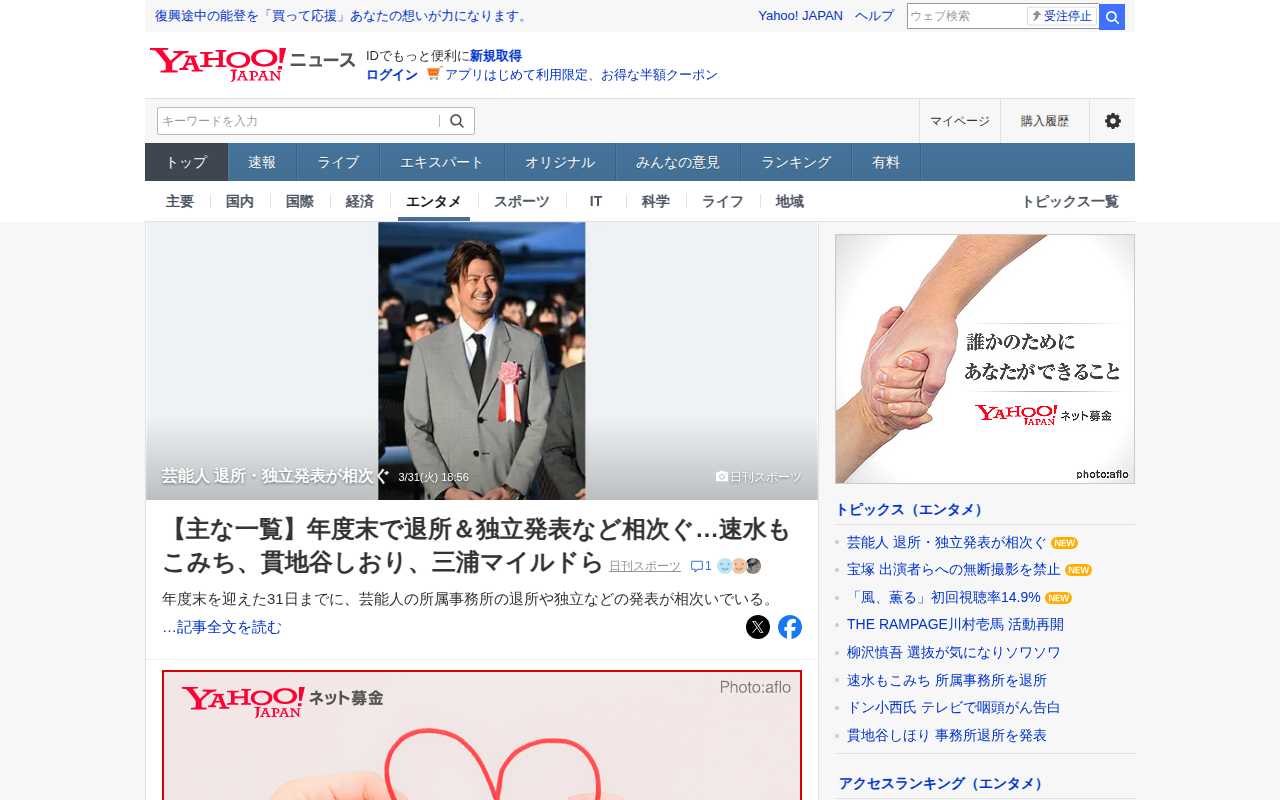Image resolution: width=1280 pixels, height=800 pixels.
Task: Select the 主要 category
Action: click(180, 201)
